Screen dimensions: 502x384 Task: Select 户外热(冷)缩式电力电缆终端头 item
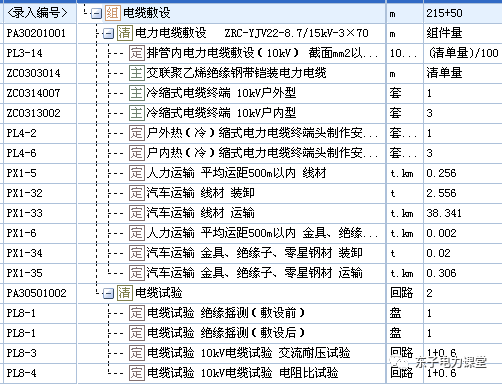click(262, 133)
